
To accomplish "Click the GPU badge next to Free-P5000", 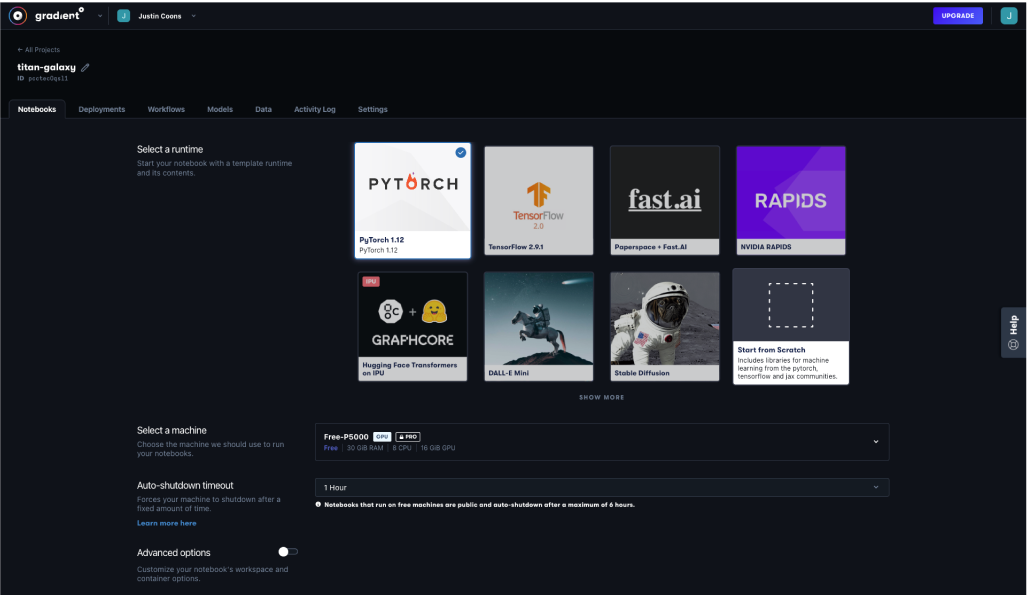I will [x=382, y=436].
